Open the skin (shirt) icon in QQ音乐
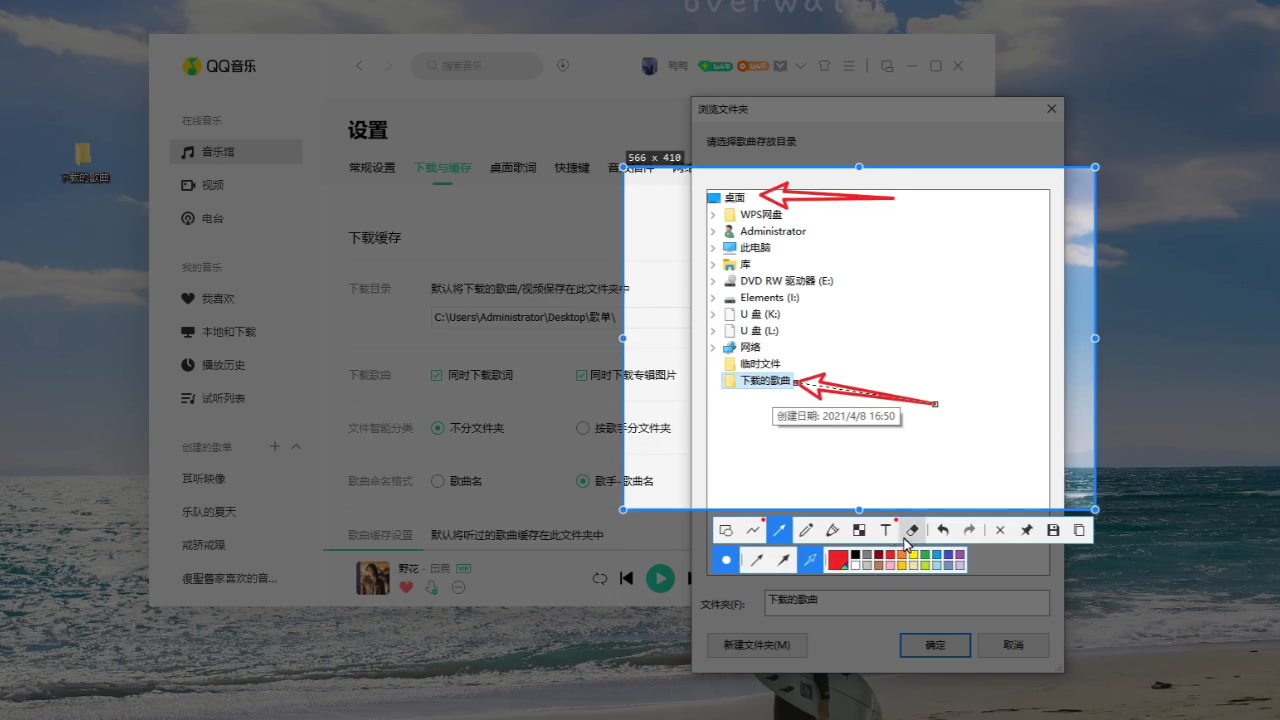This screenshot has width=1280, height=720. pyautogui.click(x=824, y=66)
